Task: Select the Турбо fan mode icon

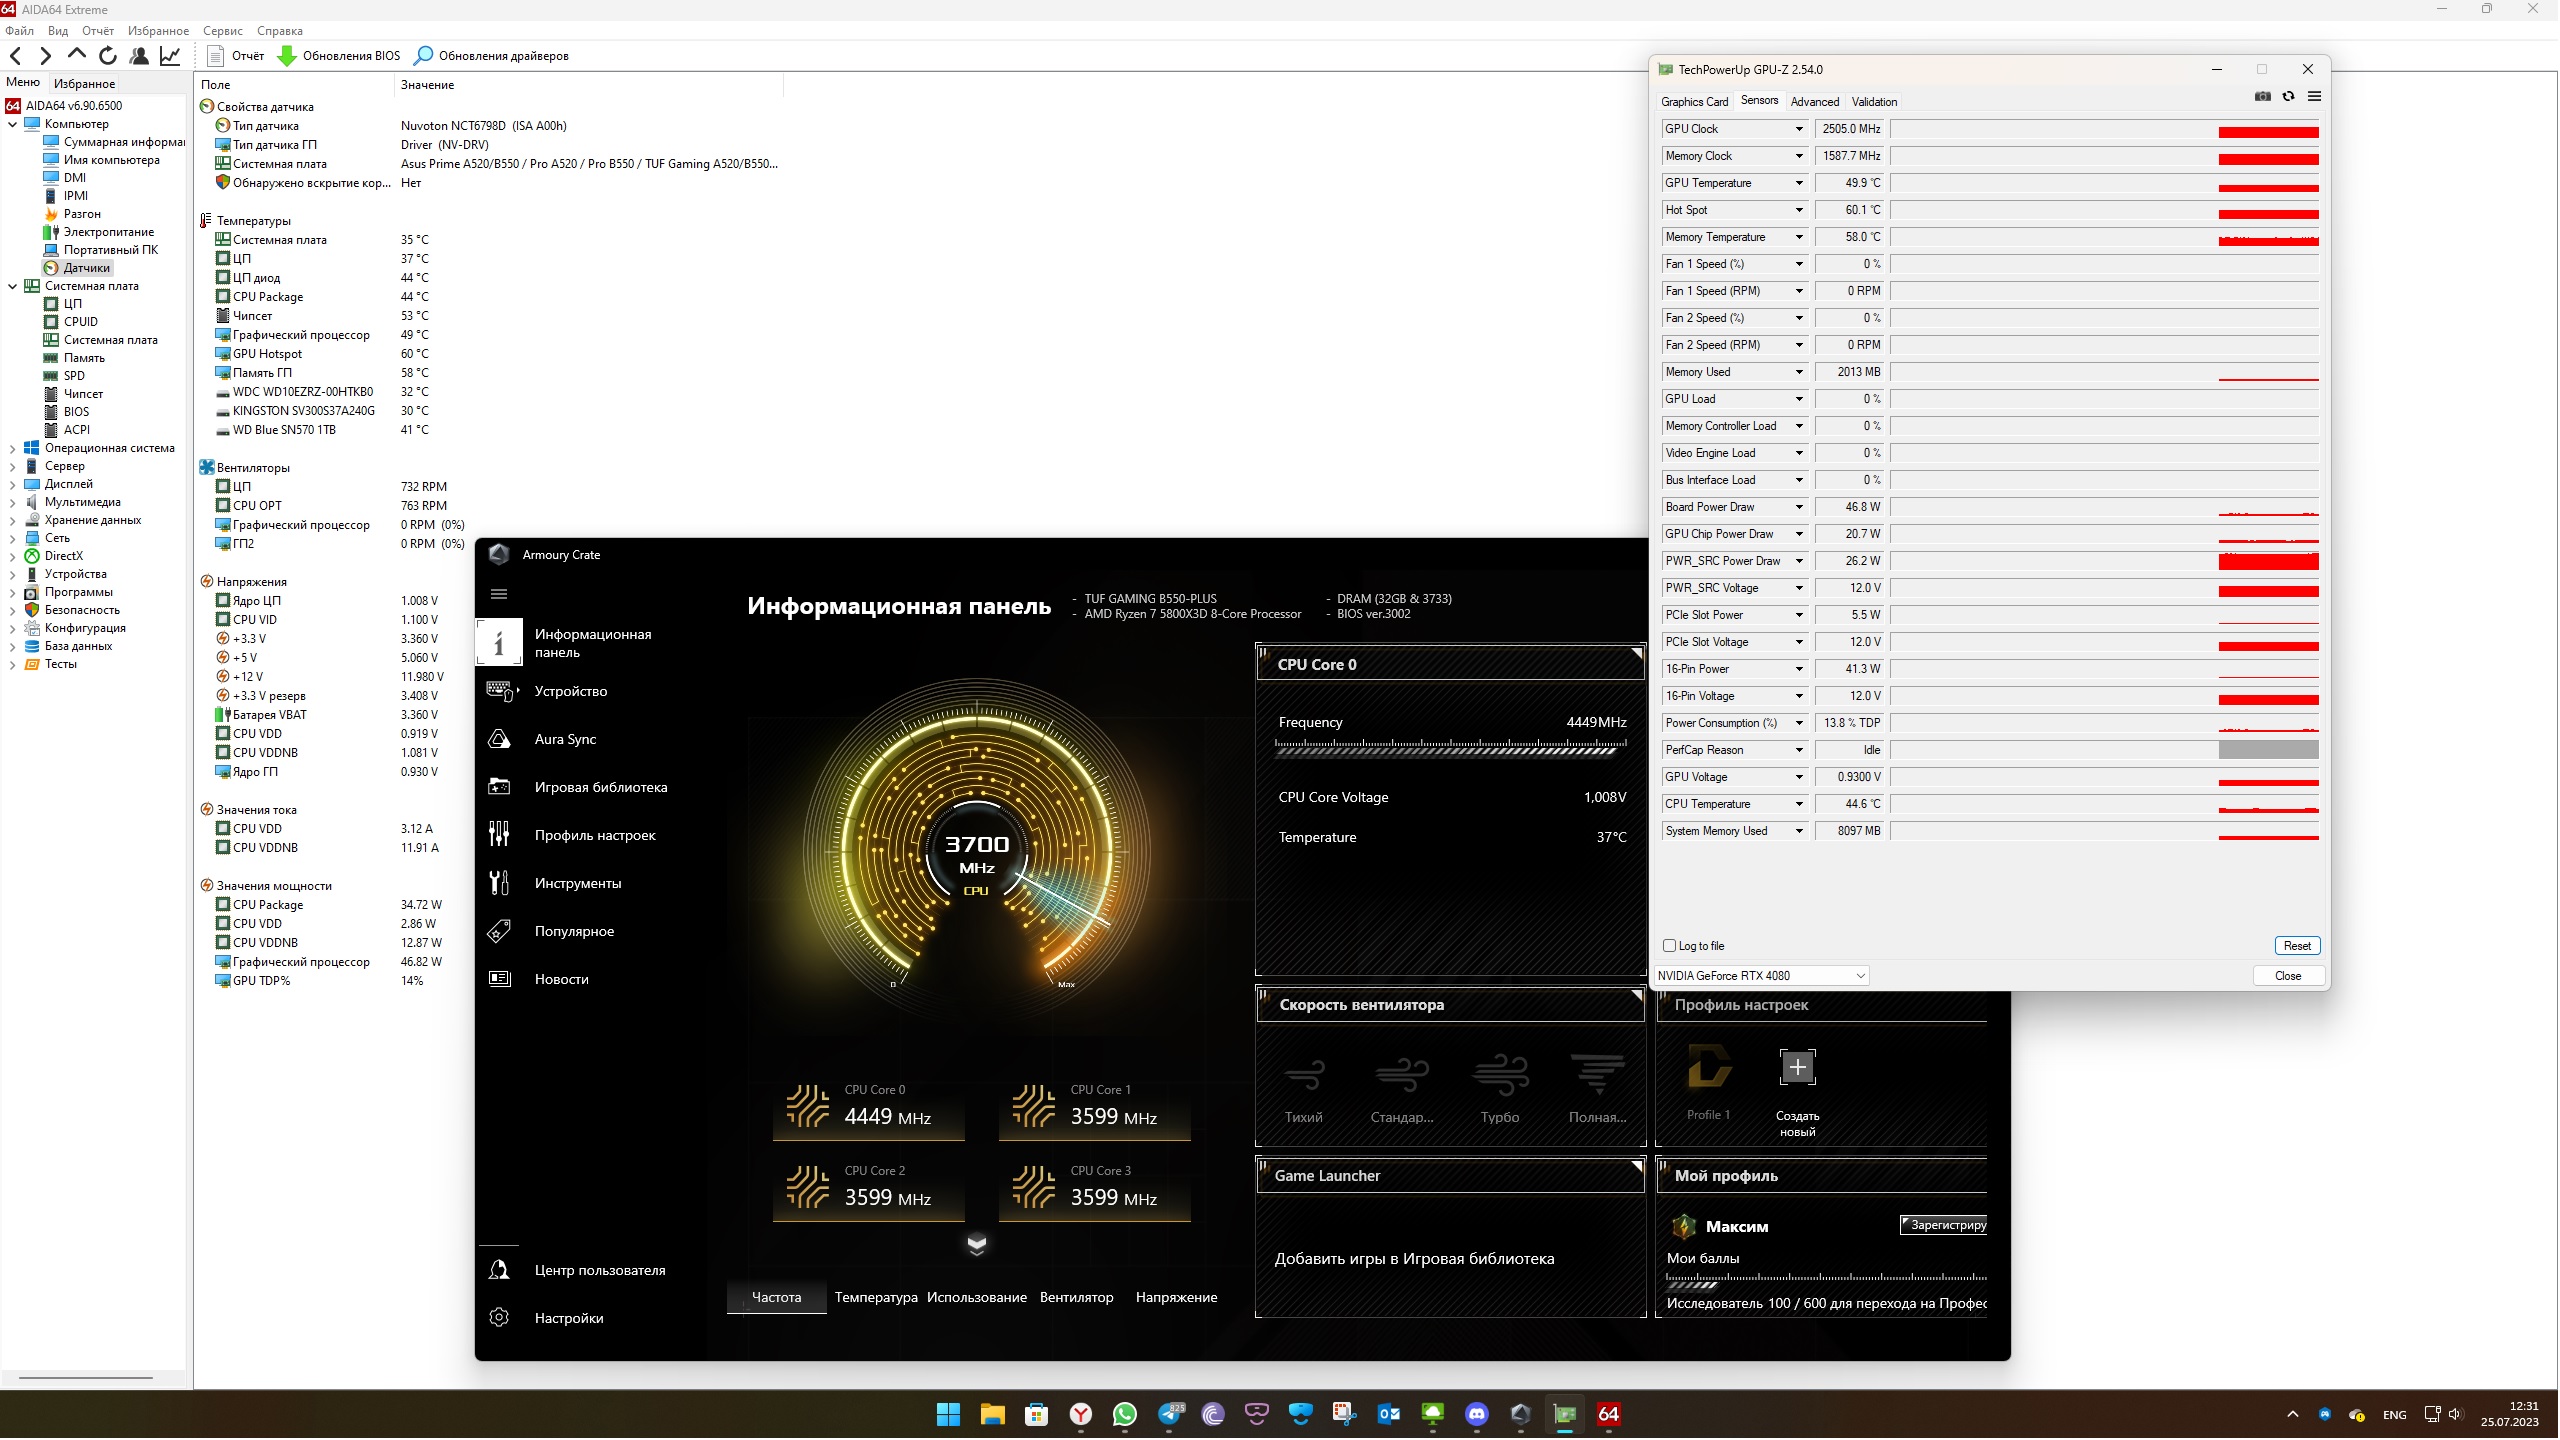Action: [1500, 1076]
